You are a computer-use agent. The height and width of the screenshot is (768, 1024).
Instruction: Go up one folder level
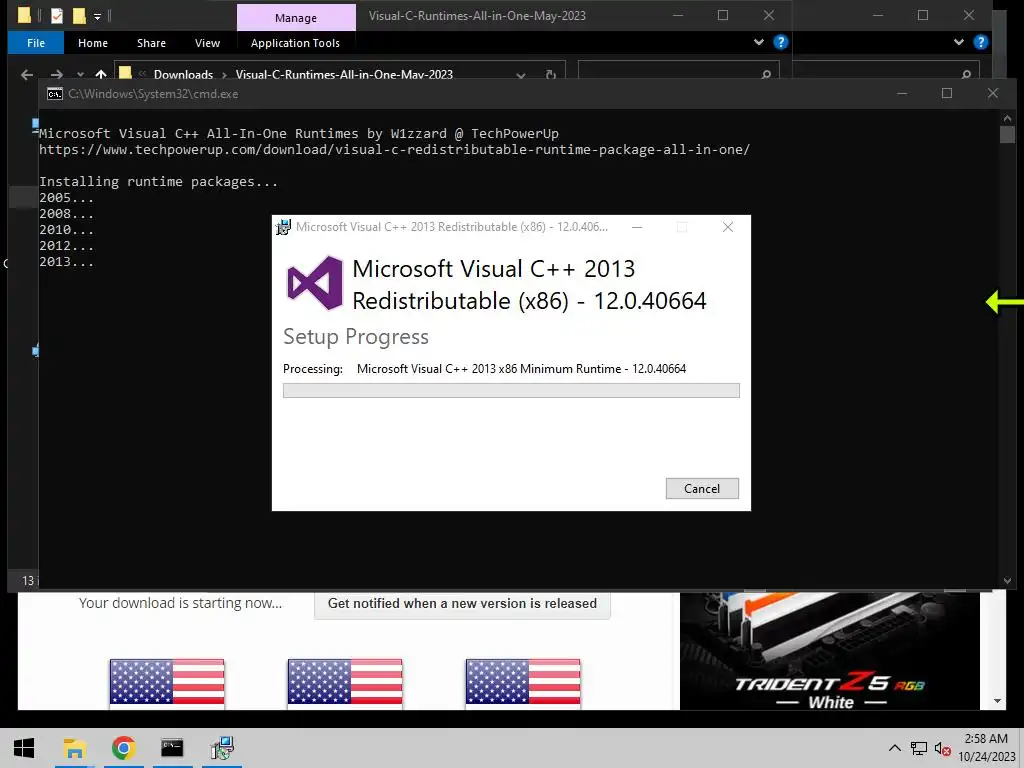pyautogui.click(x=101, y=74)
